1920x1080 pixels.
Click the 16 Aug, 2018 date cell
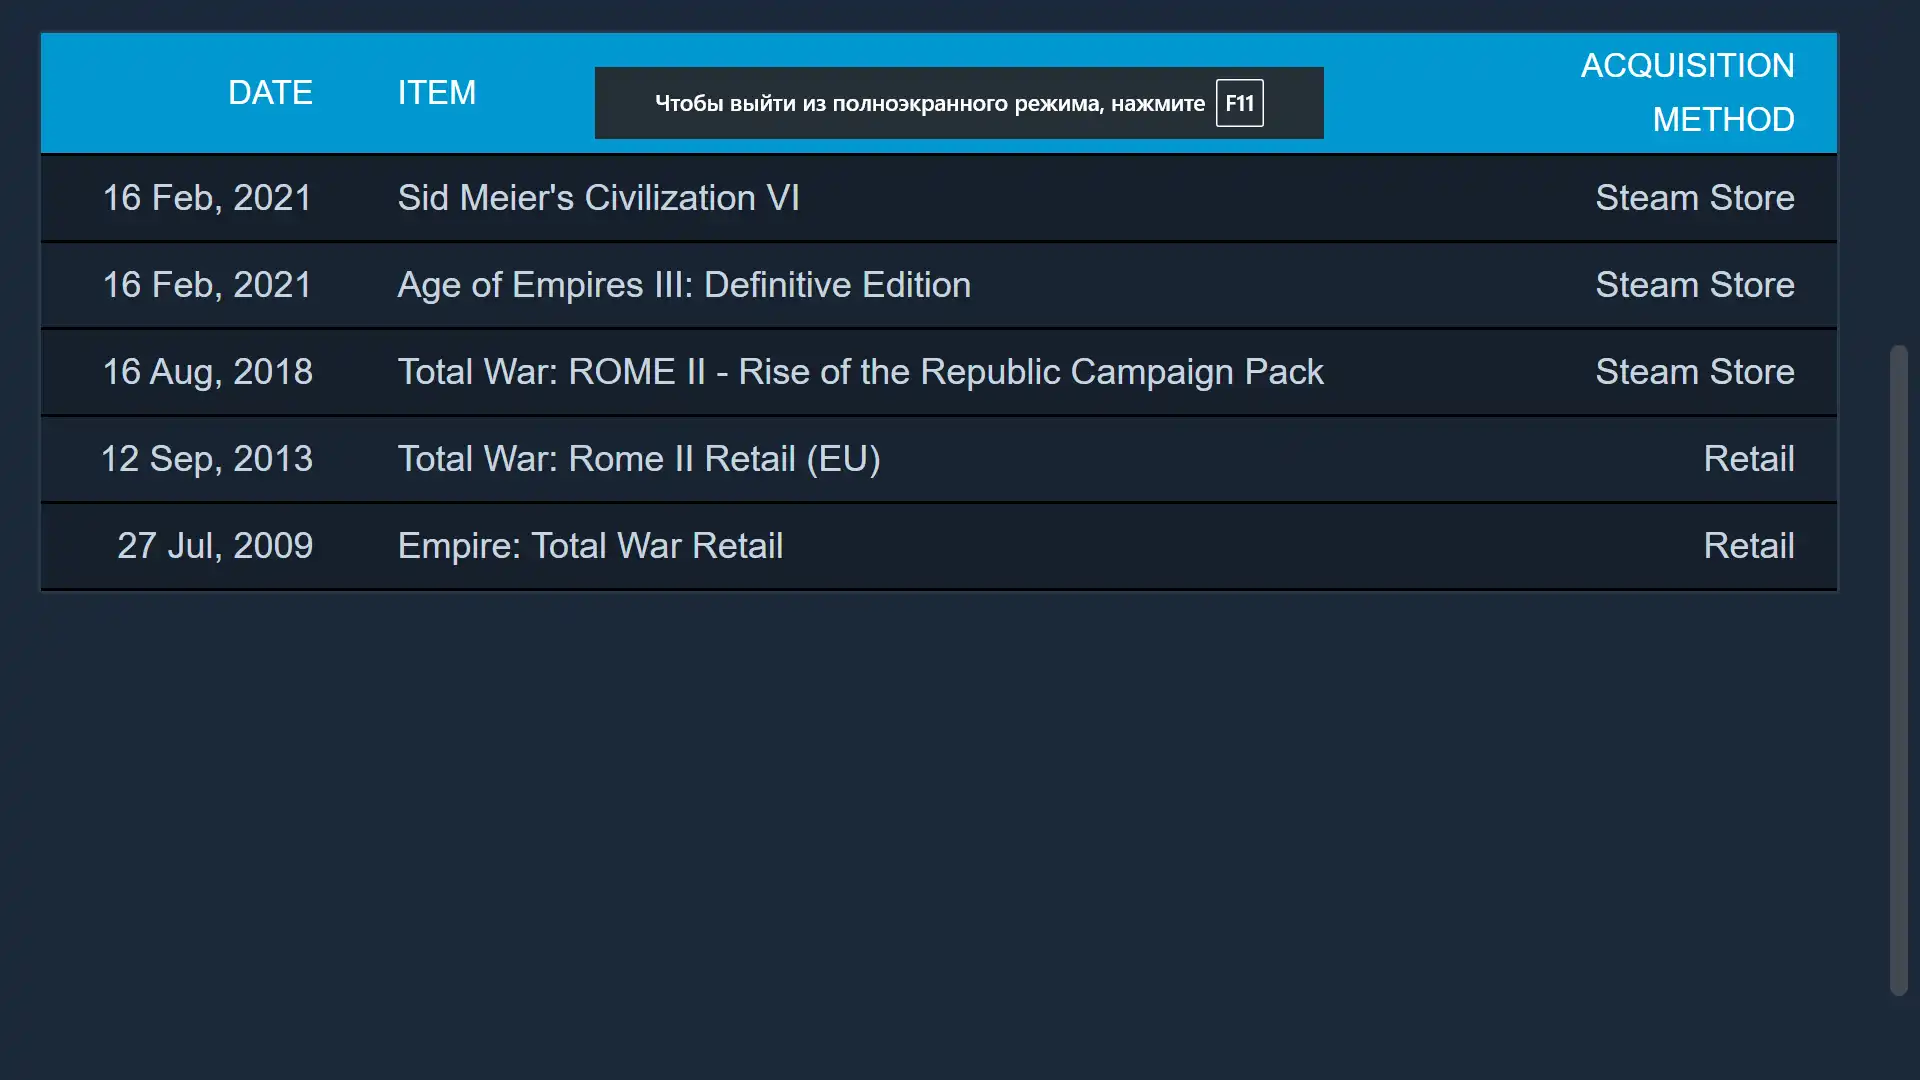point(208,372)
